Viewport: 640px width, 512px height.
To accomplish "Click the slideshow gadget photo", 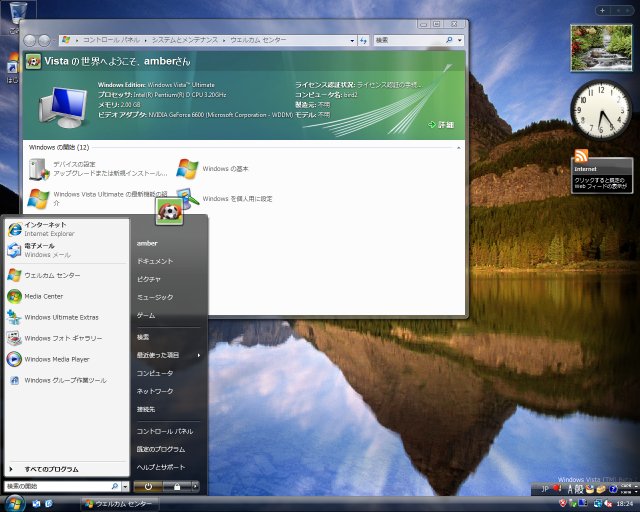I will click(601, 47).
